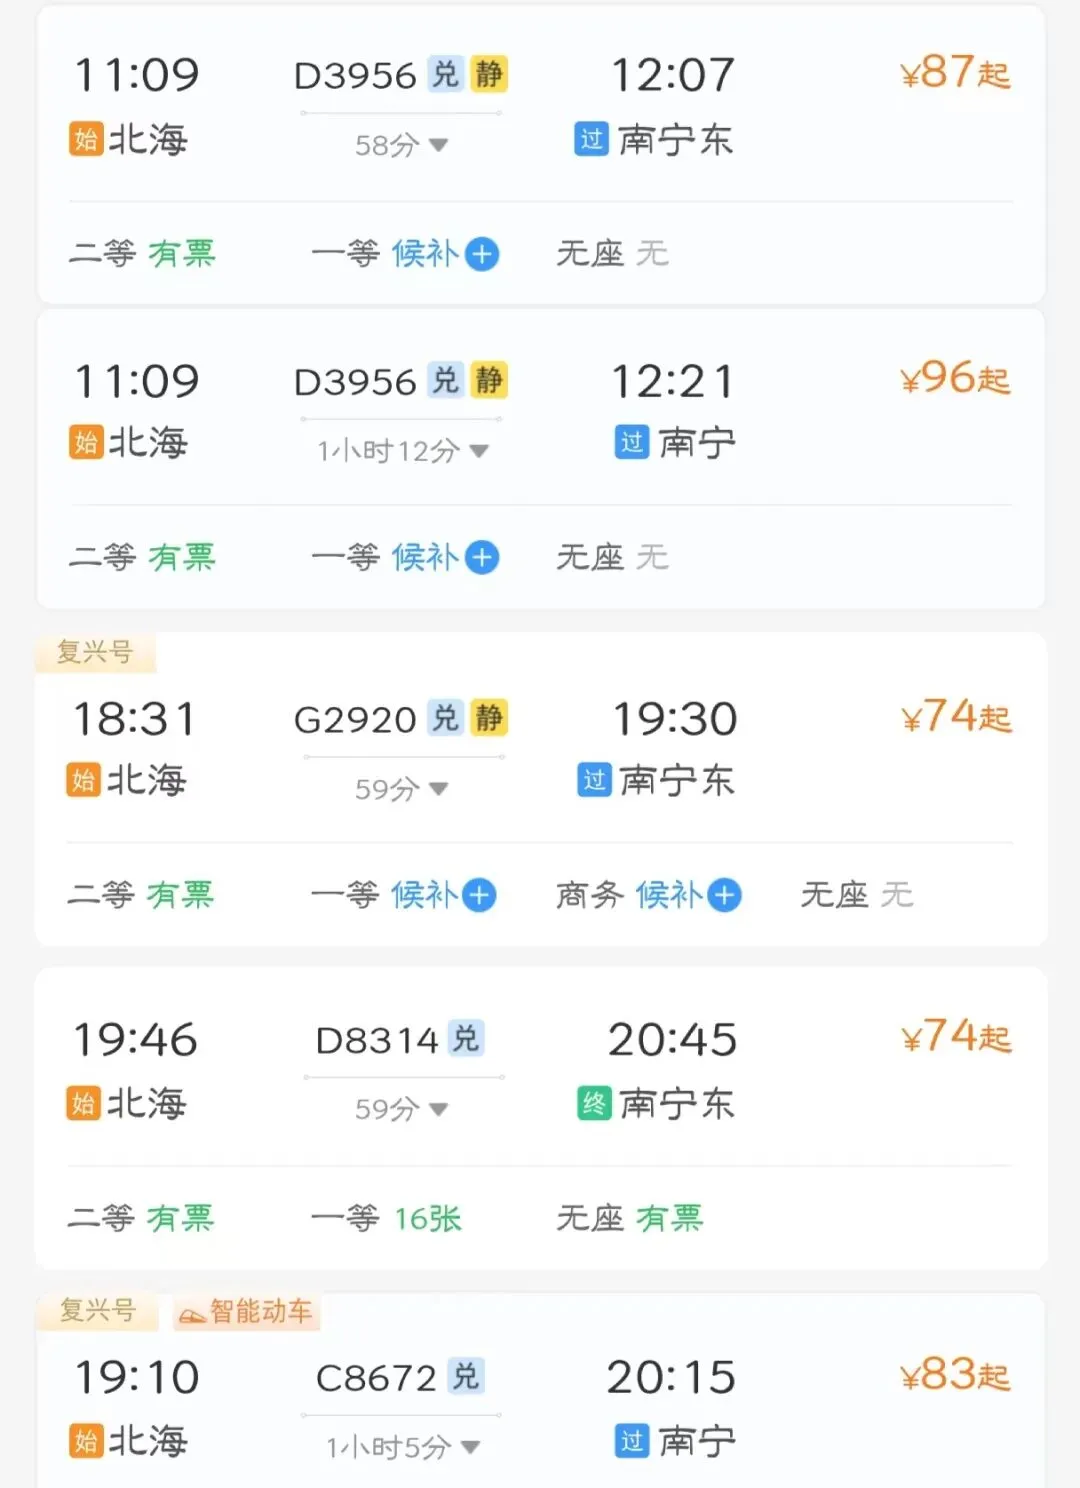1080x1488 pixels.
Task: Open the ¥87起 fare for D3956
Action: pyautogui.click(x=955, y=73)
